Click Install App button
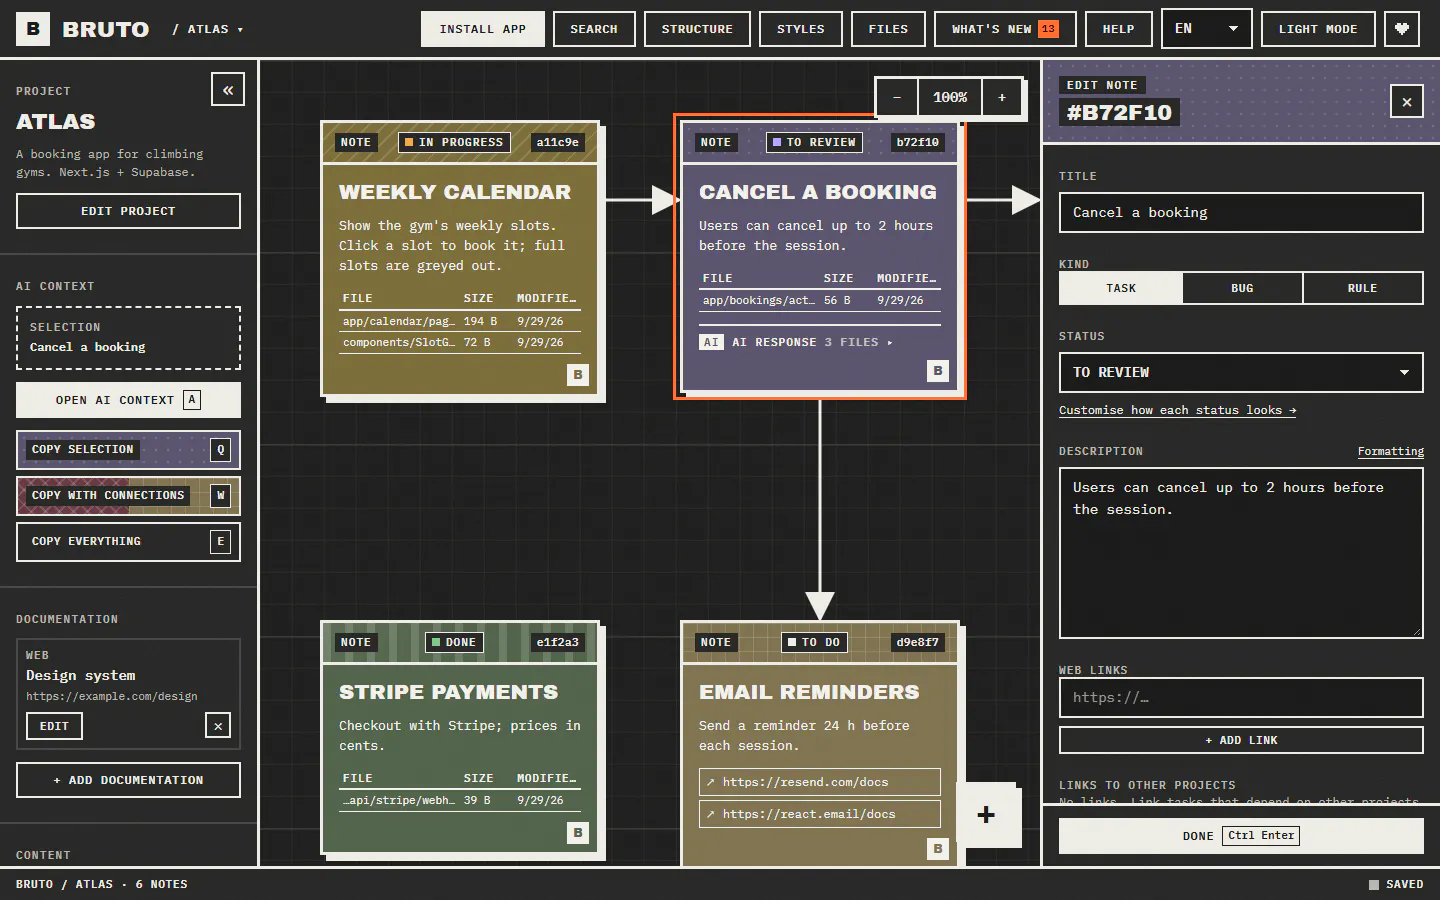Viewport: 1440px width, 900px height. [x=483, y=29]
